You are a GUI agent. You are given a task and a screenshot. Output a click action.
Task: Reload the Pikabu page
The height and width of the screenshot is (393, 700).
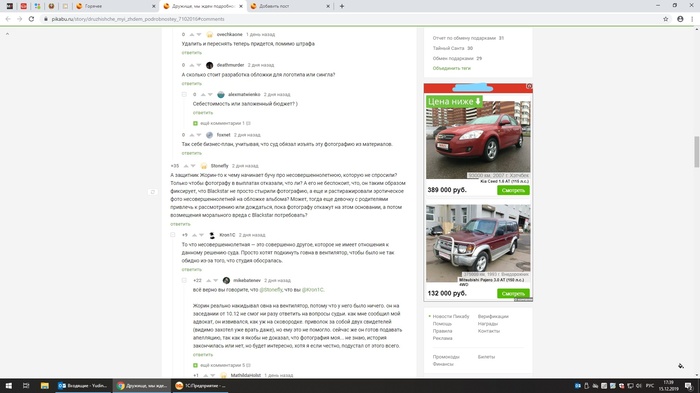pos(31,19)
